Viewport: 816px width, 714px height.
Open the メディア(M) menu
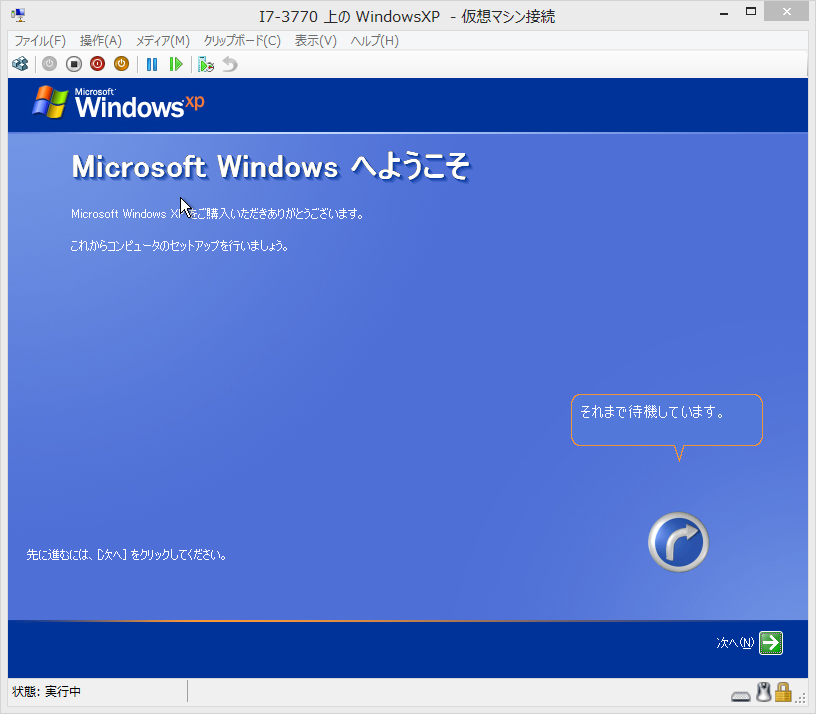(162, 41)
